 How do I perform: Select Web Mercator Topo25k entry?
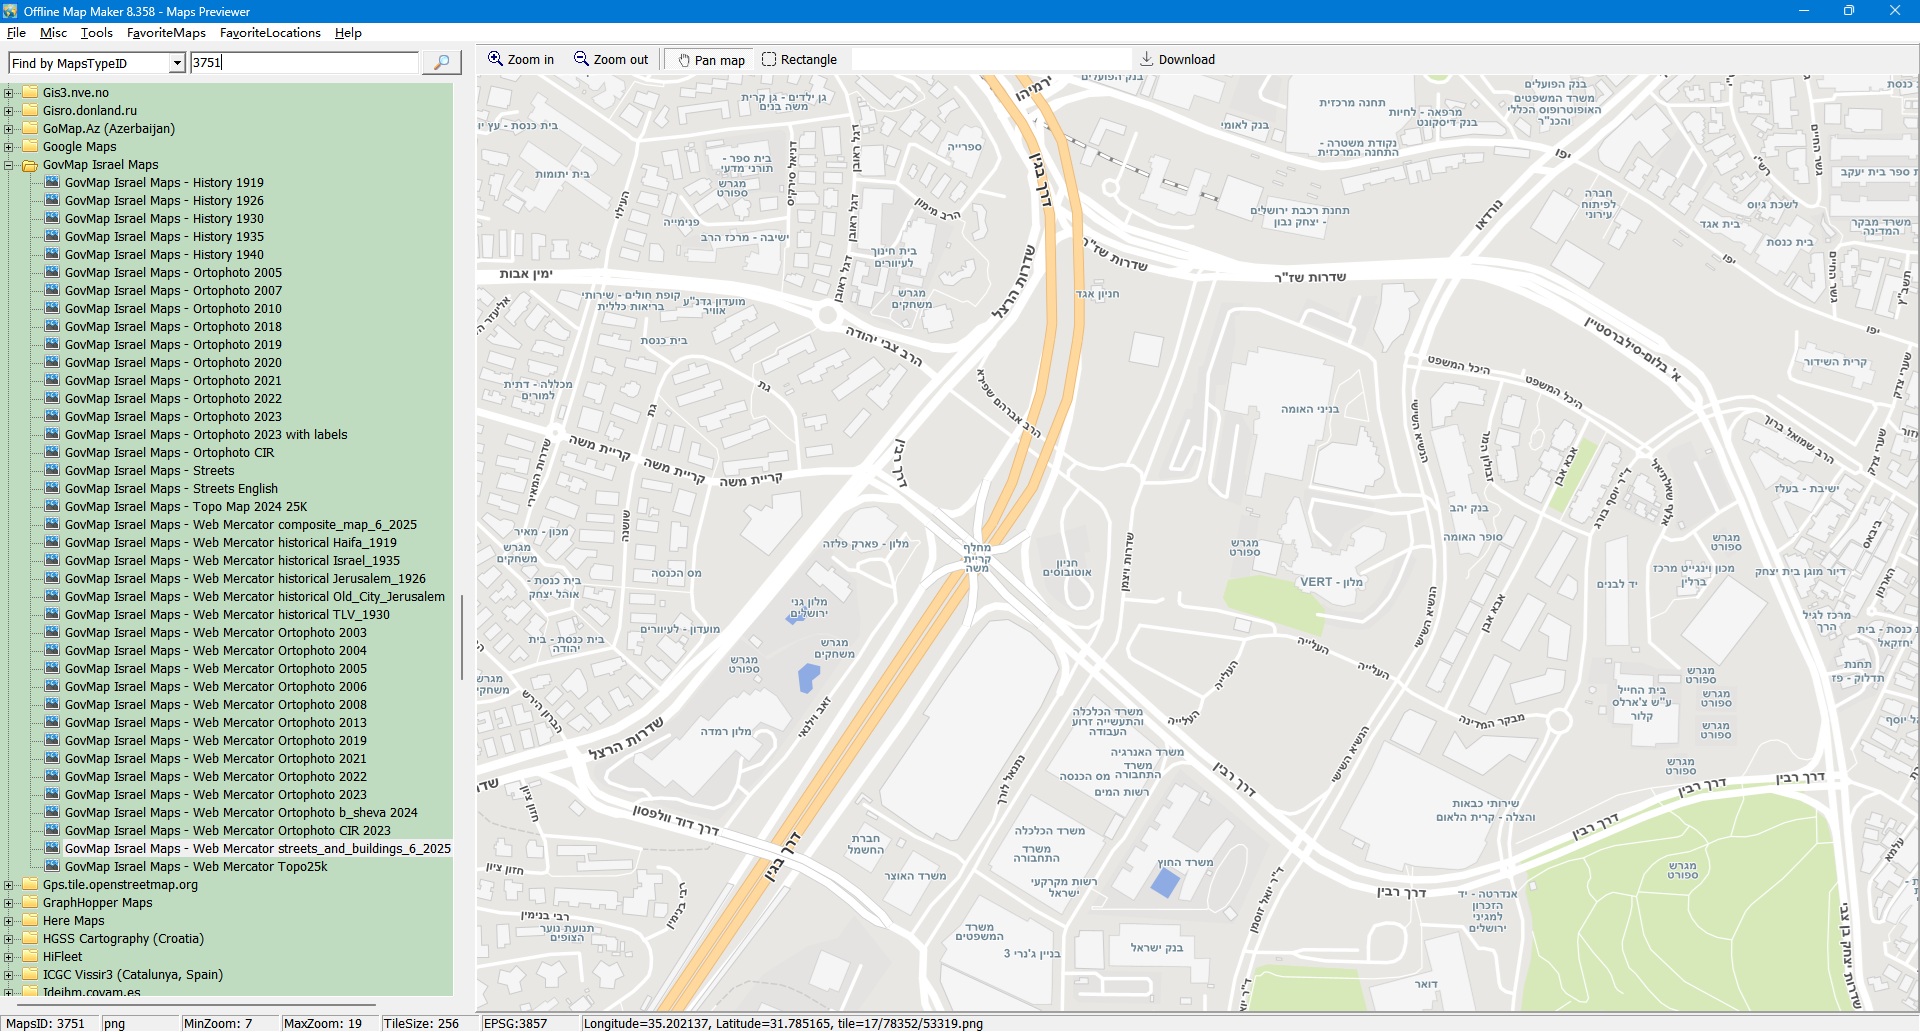point(196,867)
